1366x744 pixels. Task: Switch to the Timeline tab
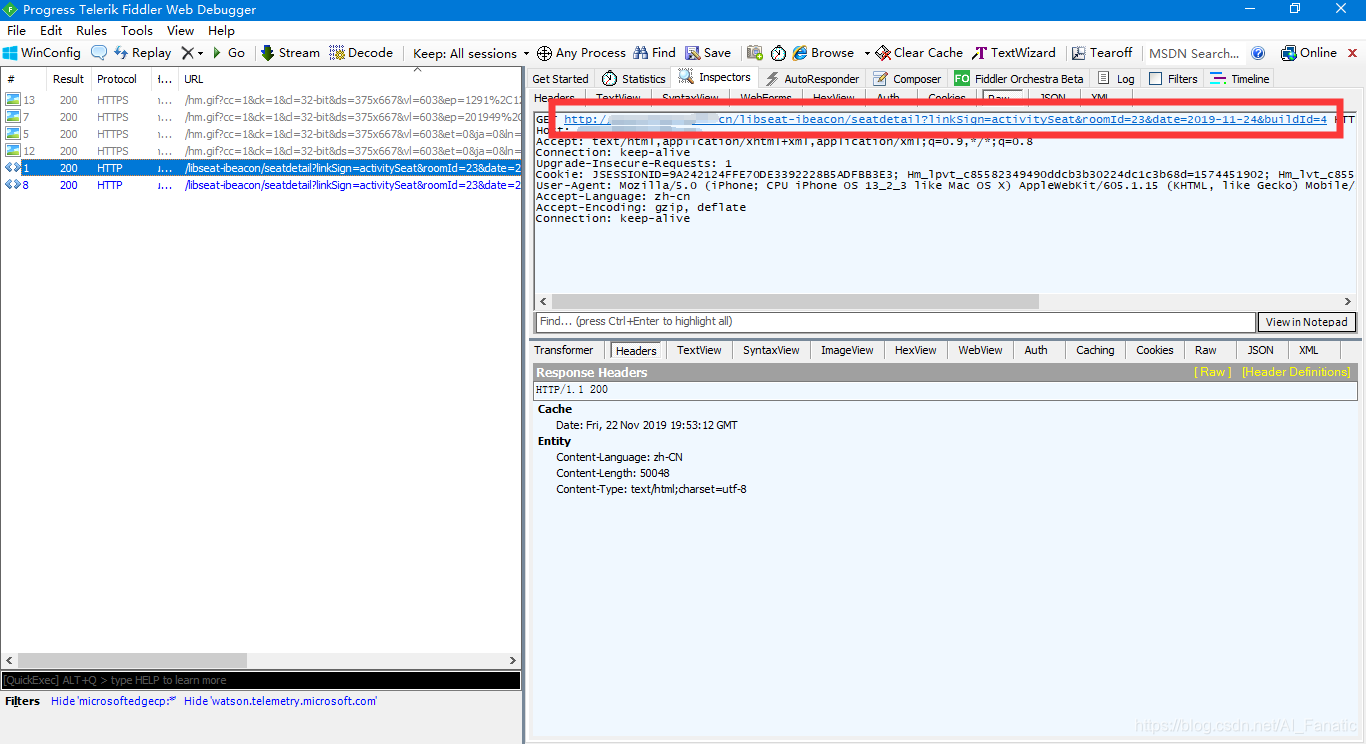click(1239, 78)
